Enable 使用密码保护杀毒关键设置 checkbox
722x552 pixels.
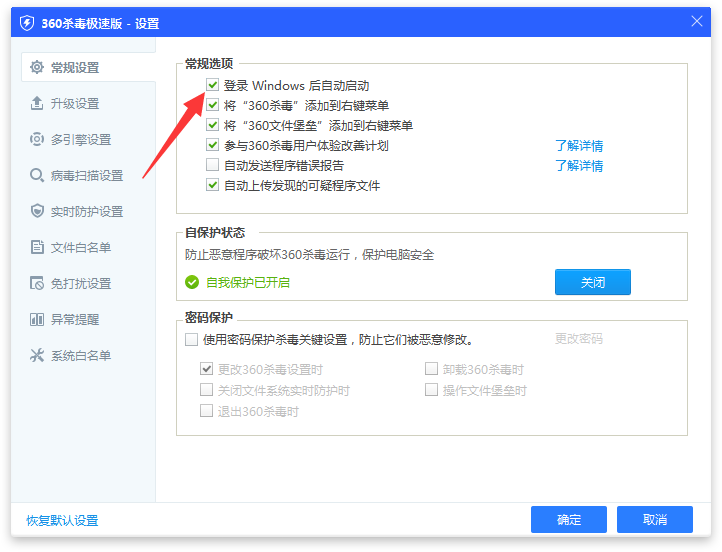click(191, 339)
